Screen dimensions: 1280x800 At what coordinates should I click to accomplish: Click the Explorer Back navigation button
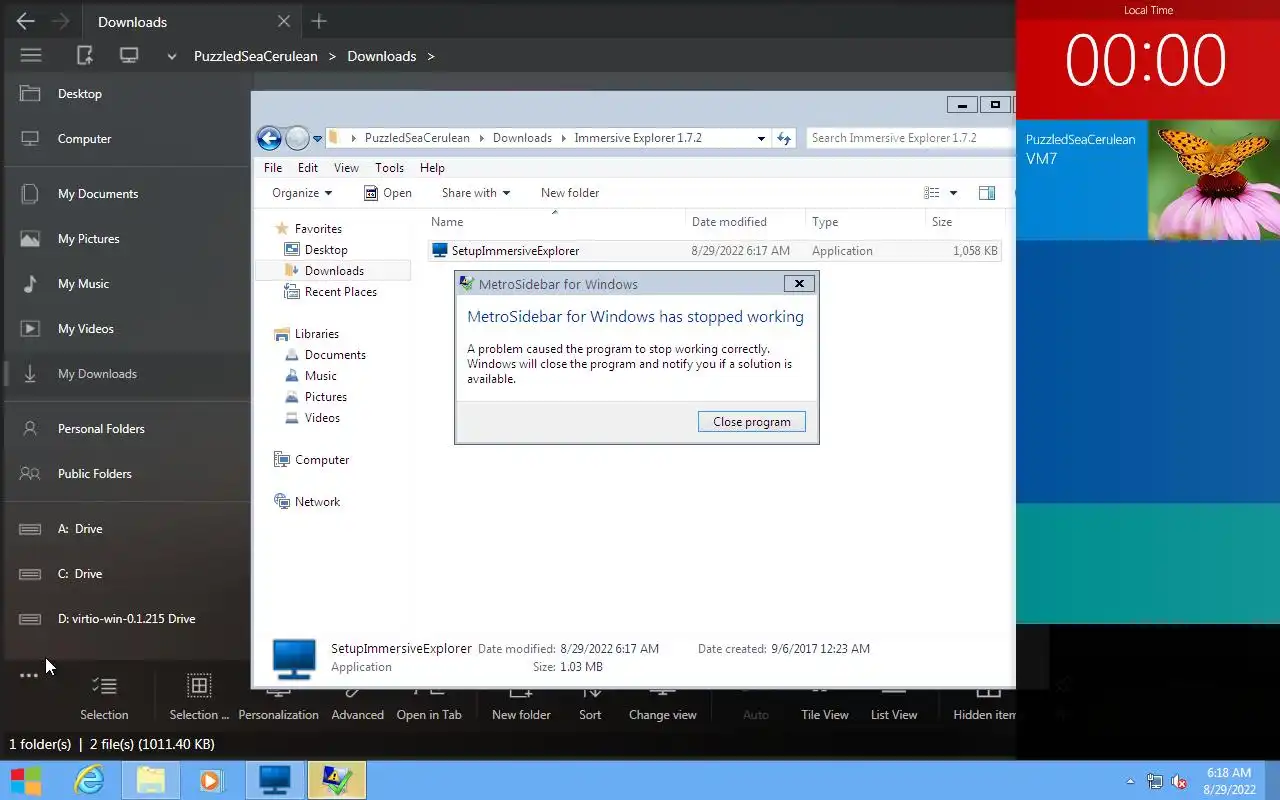click(x=269, y=138)
